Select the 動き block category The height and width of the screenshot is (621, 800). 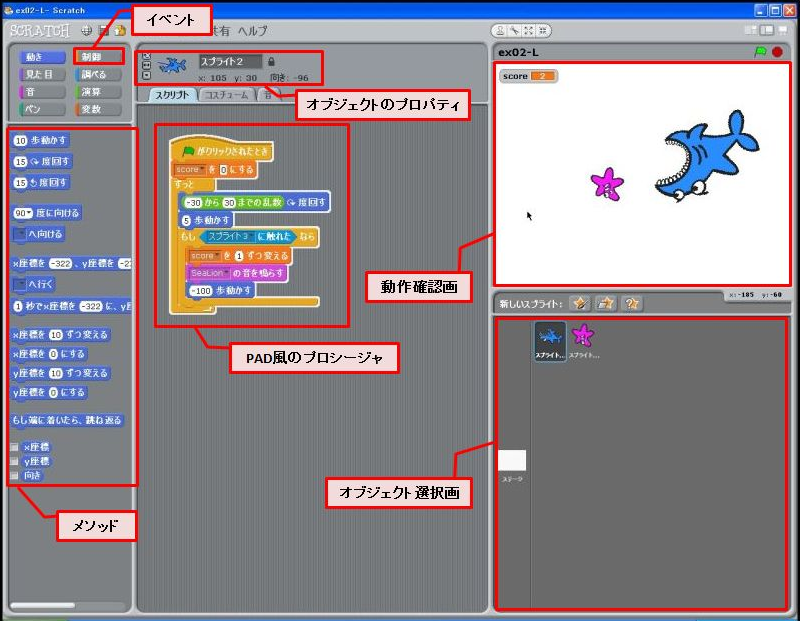[42, 57]
